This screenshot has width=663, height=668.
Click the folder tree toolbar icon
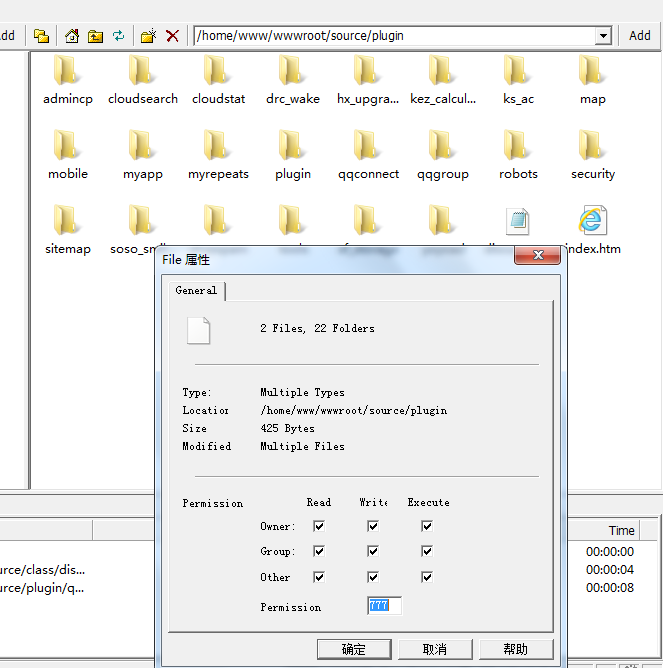click(x=41, y=36)
